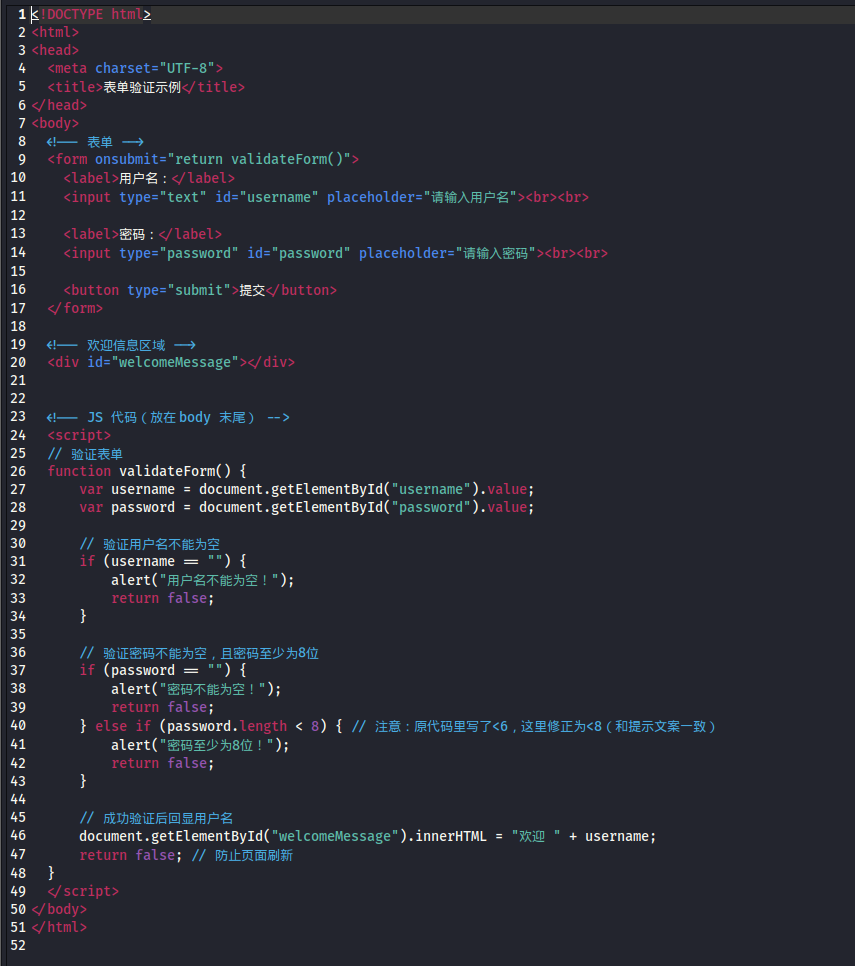The image size is (855, 966).
Task: Click the DOCTYPE html declaration on line 1
Action: [91, 14]
